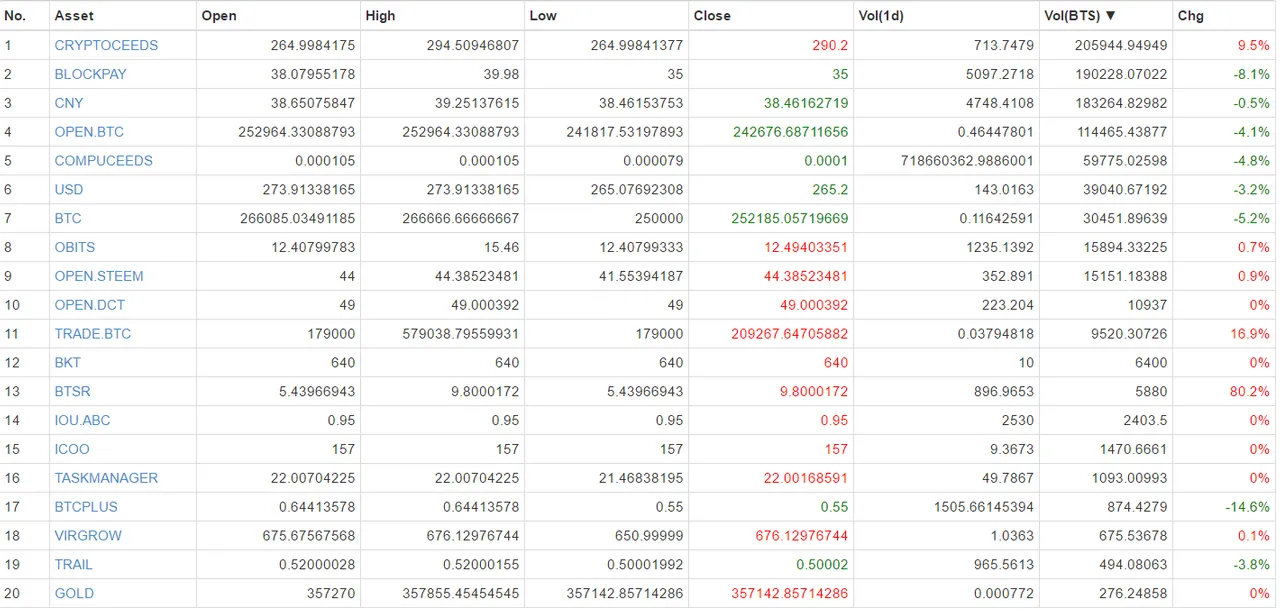The height and width of the screenshot is (613, 1280).
Task: Select the Vol(1d) value 1505.66145394
Action: (984, 507)
